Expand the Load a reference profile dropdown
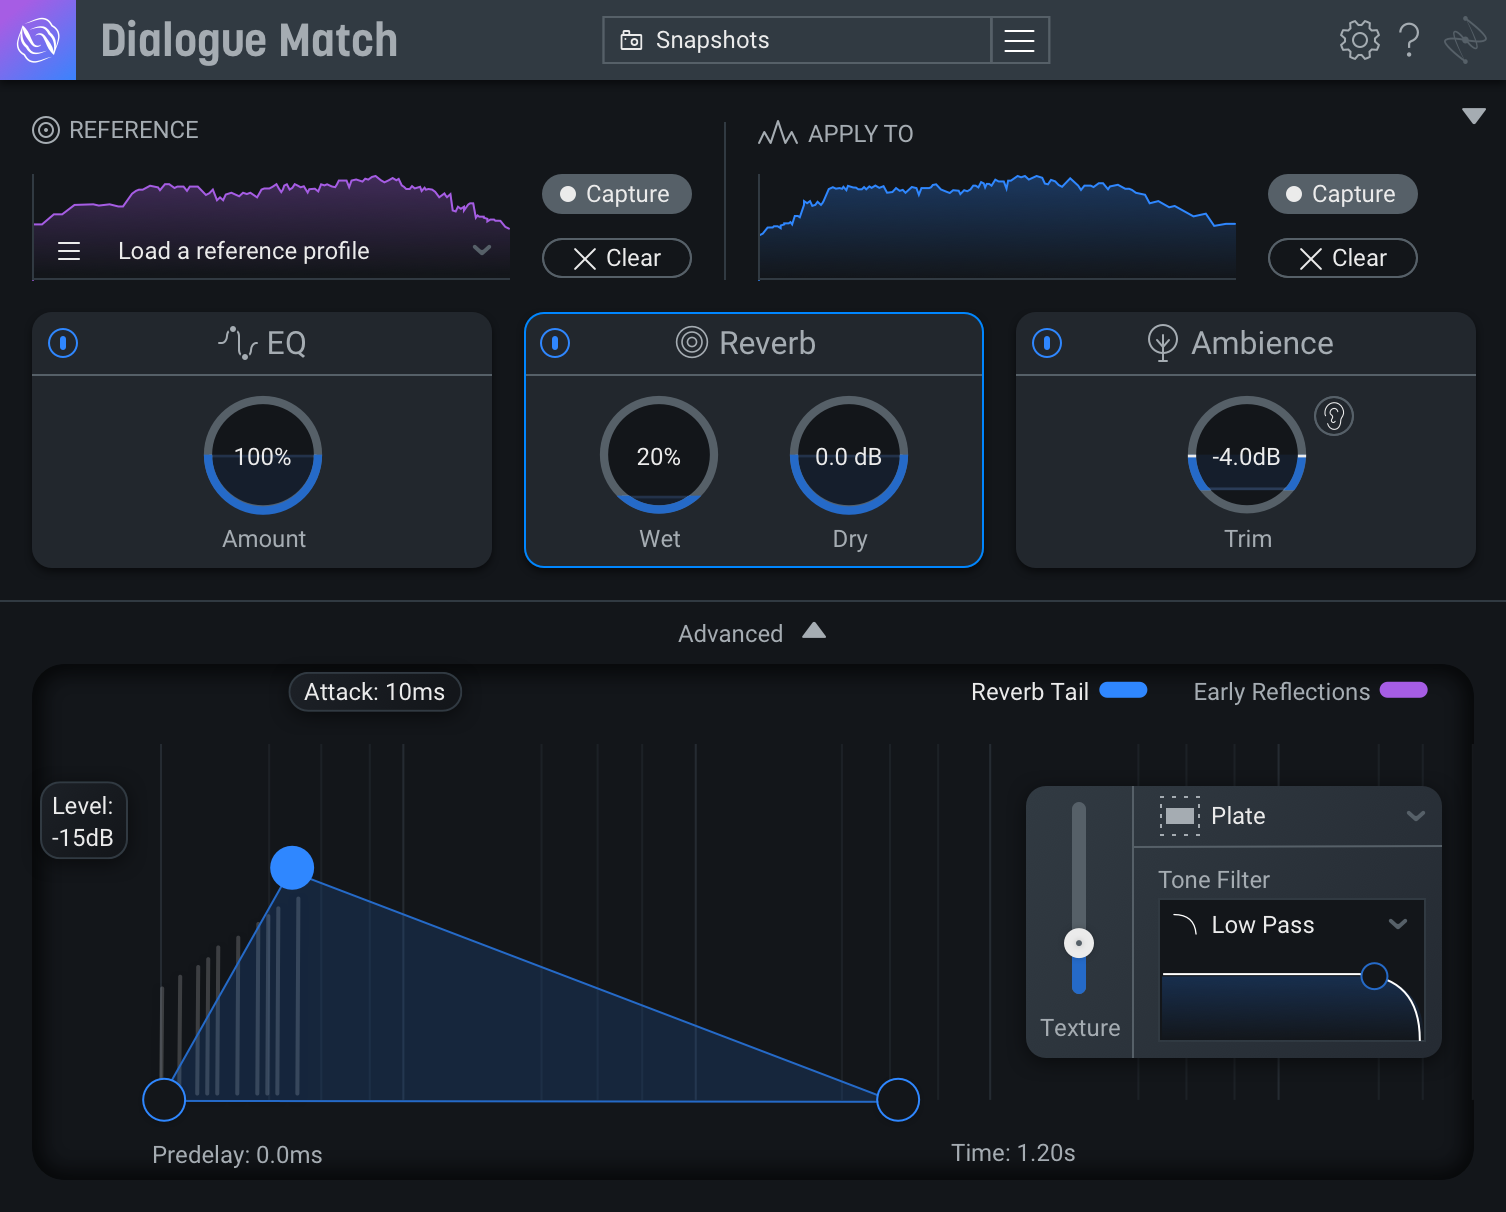Image resolution: width=1506 pixels, height=1212 pixels. [482, 251]
